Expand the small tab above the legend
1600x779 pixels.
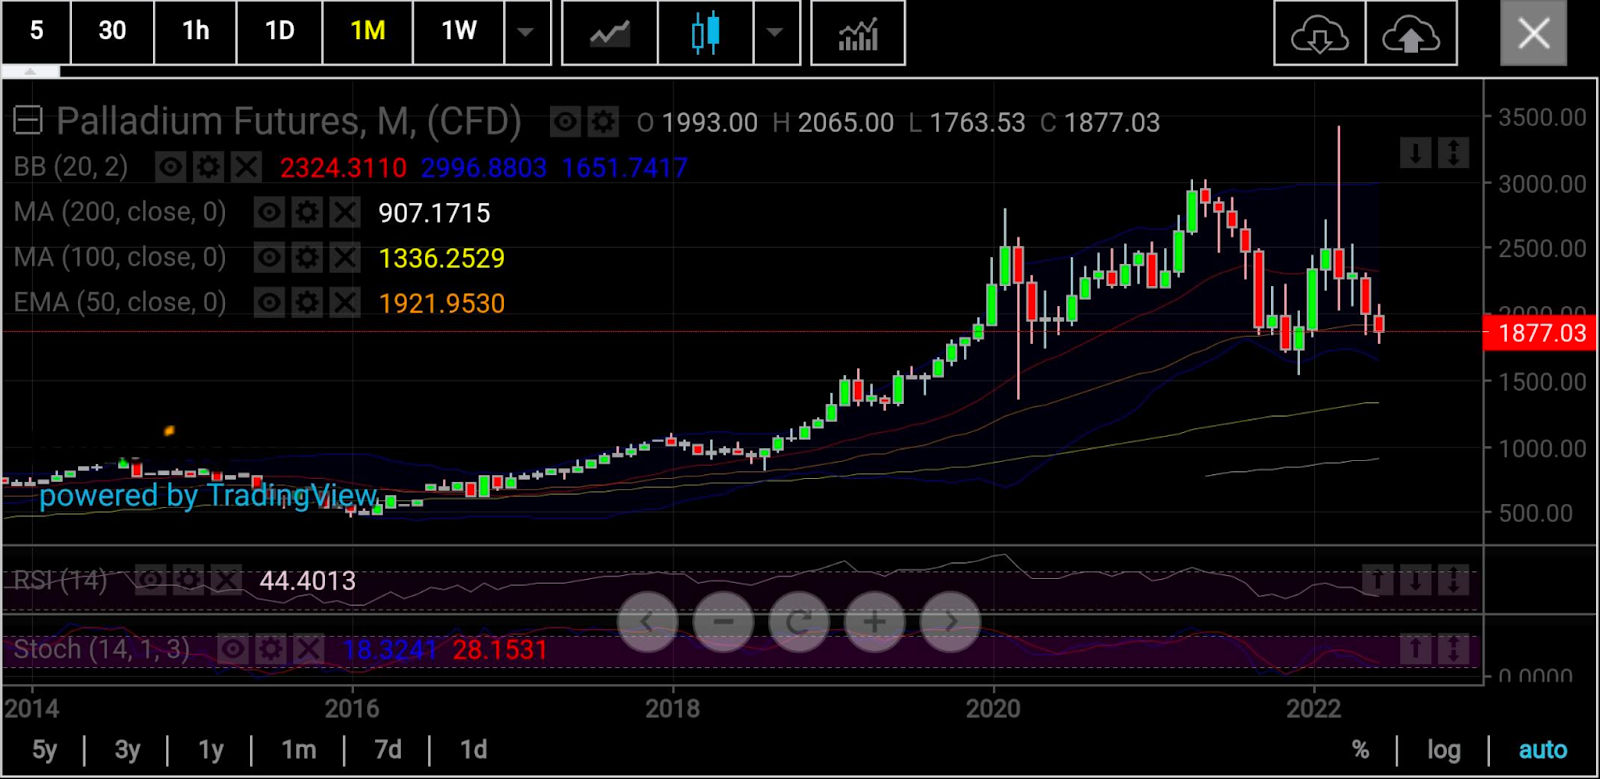(x=30, y=72)
